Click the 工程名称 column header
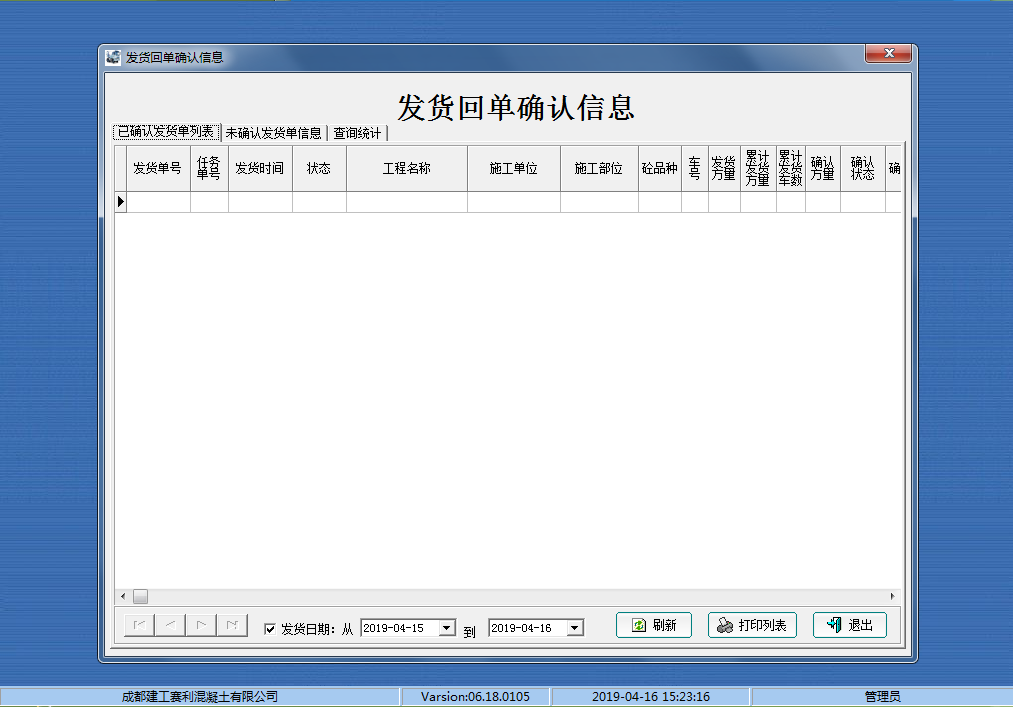This screenshot has height=707, width=1013. [x=407, y=169]
